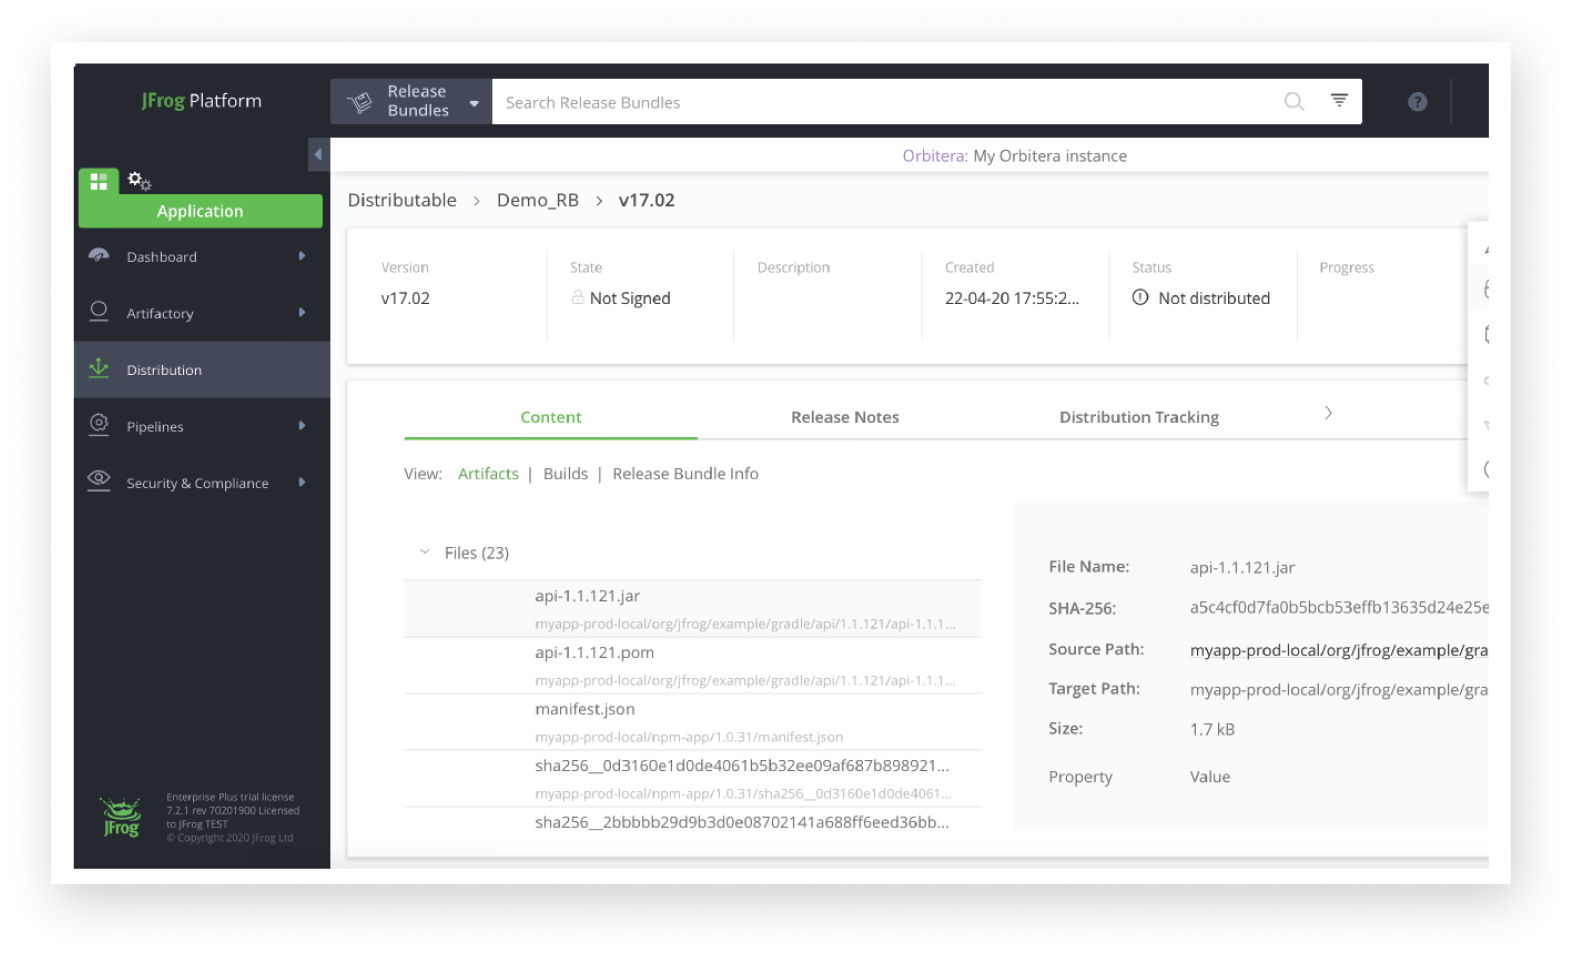The image size is (1574, 957).
Task: Click the SHA-256 value a5c4cf0d7fa0b5bcb53...
Action: tap(1339, 607)
